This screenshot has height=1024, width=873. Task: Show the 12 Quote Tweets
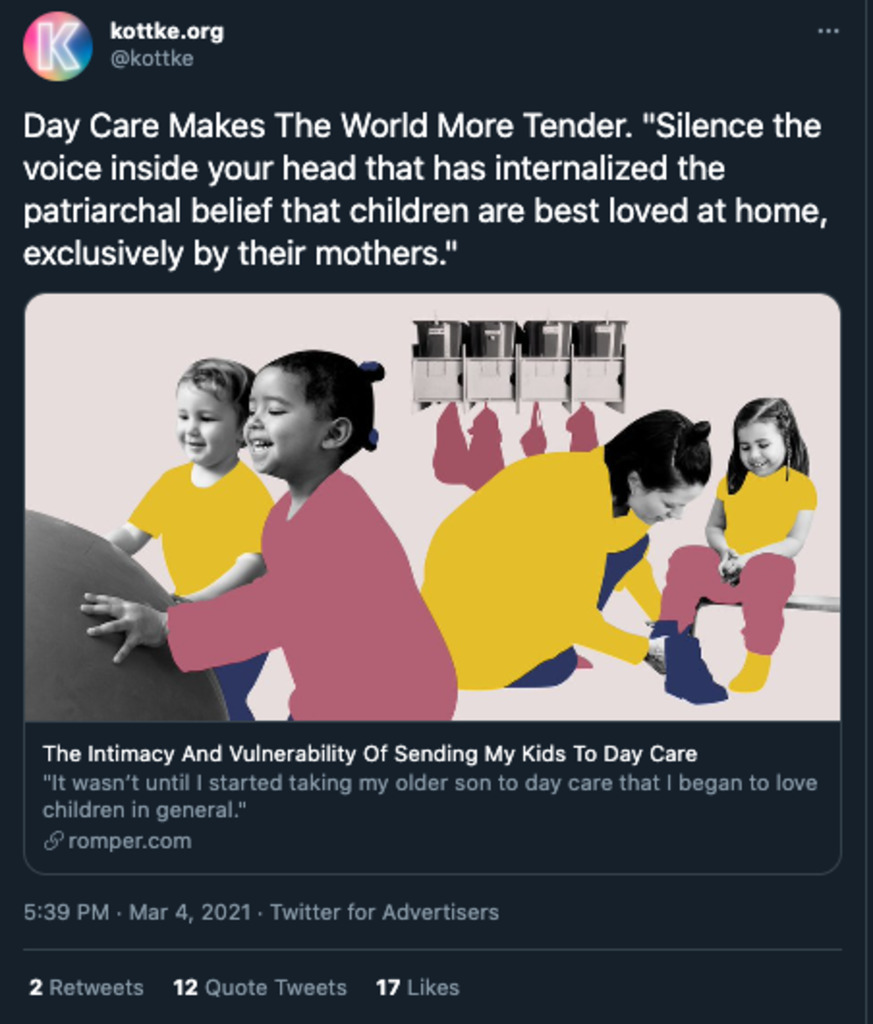coord(260,987)
